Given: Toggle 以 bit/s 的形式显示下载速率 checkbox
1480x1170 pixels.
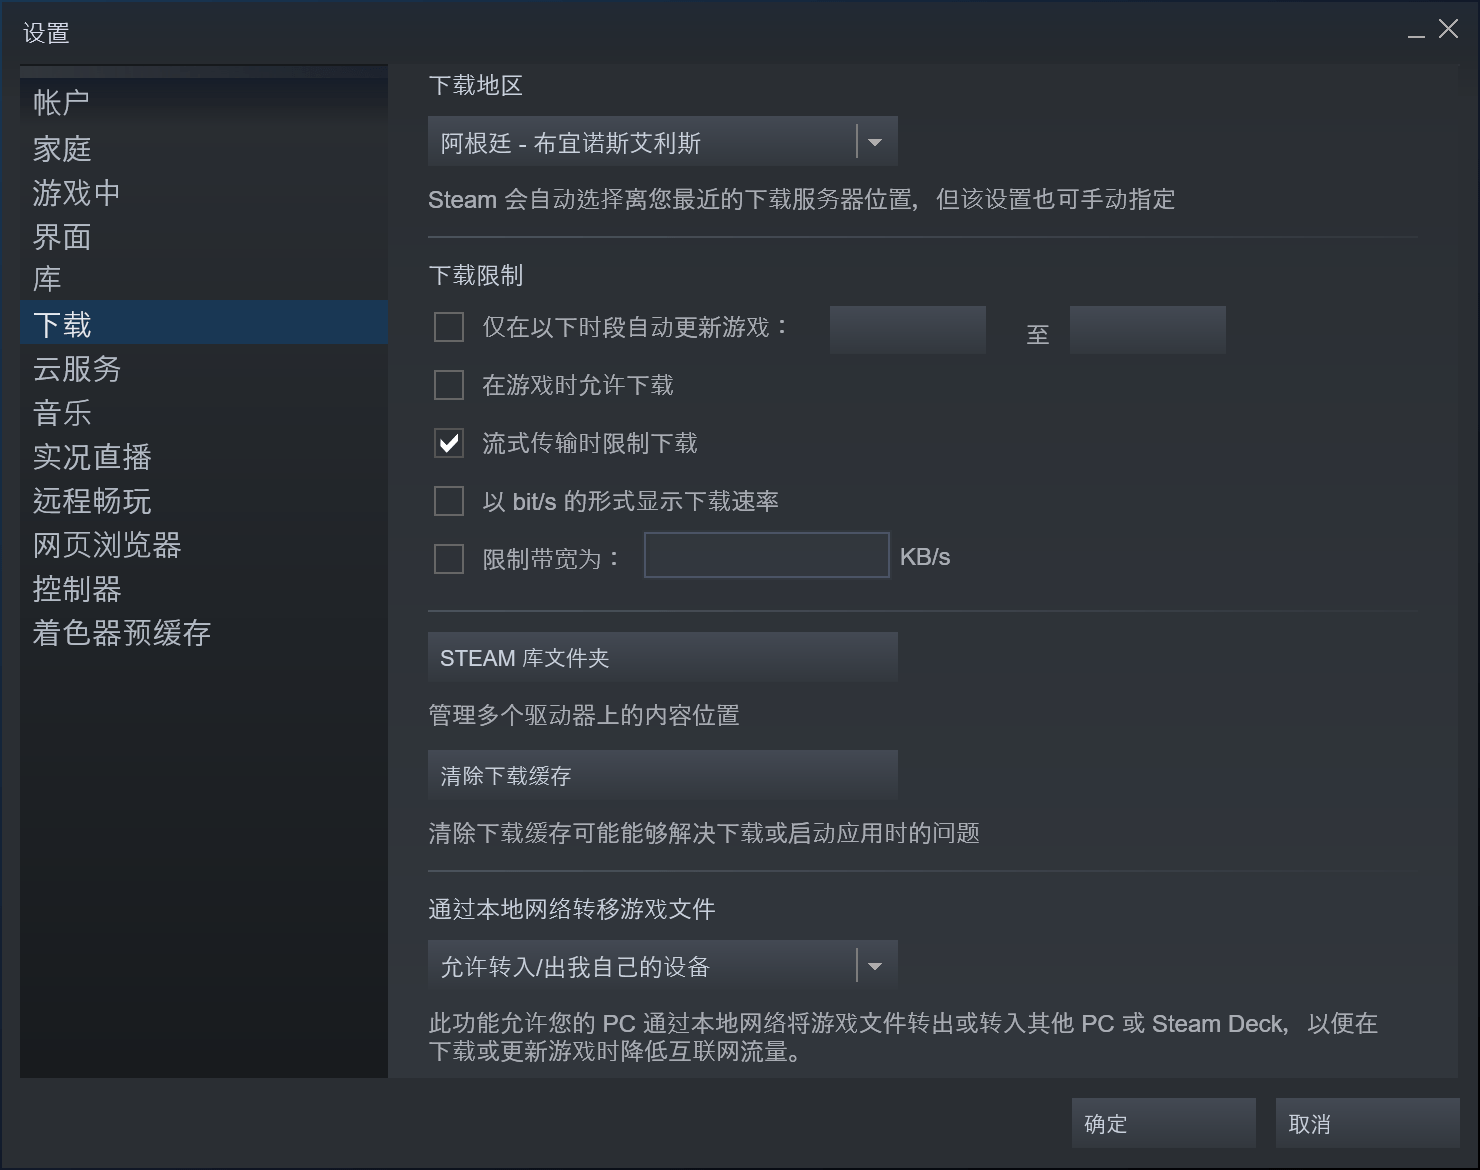Looking at the screenshot, I should [x=449, y=501].
